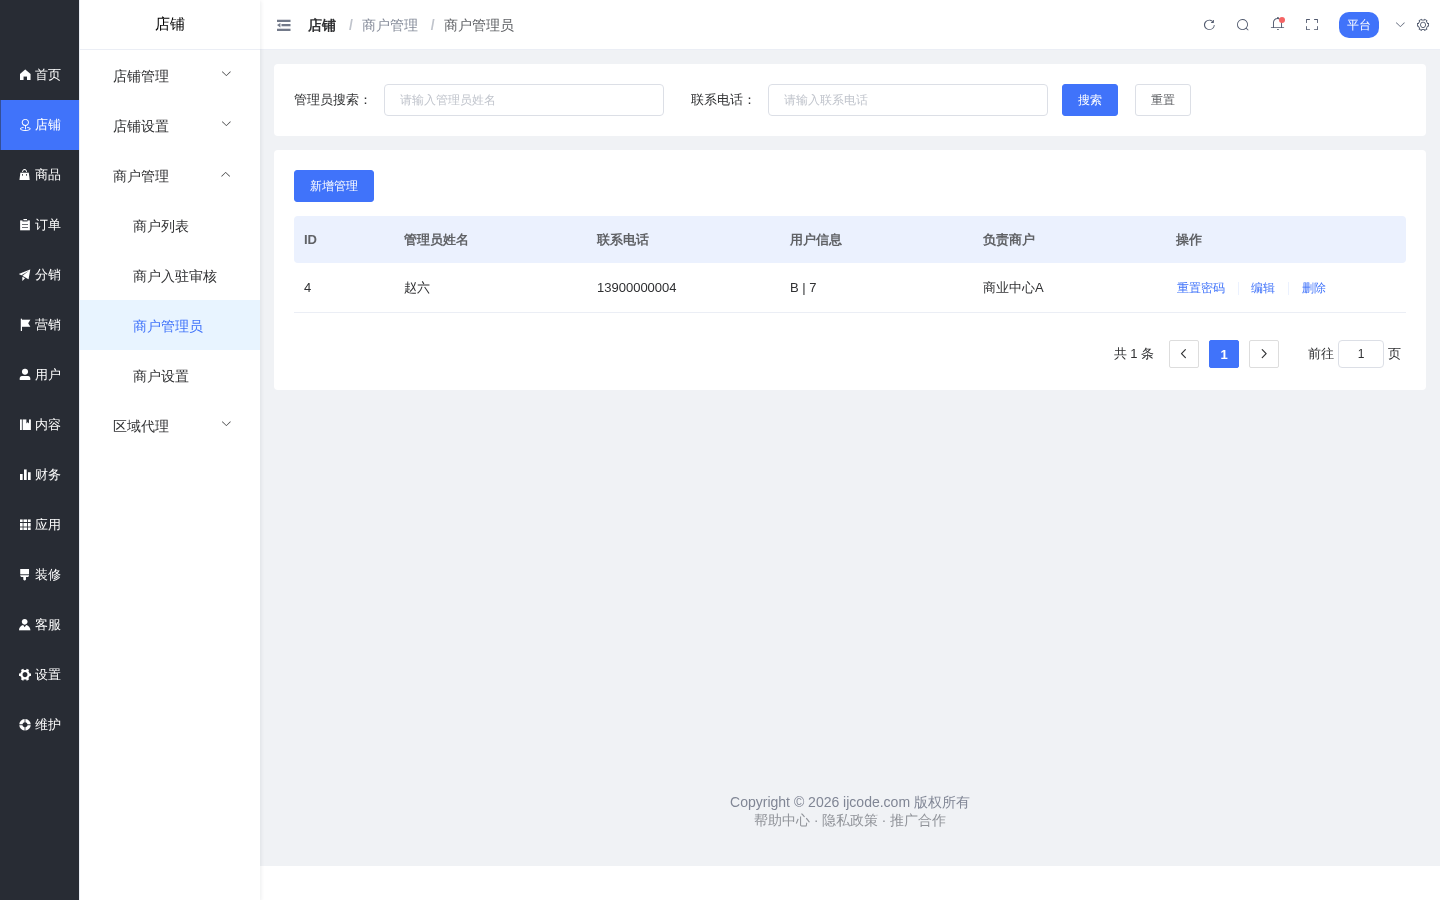Open the 财务 section
The height and width of the screenshot is (900, 1440).
[x=40, y=475]
